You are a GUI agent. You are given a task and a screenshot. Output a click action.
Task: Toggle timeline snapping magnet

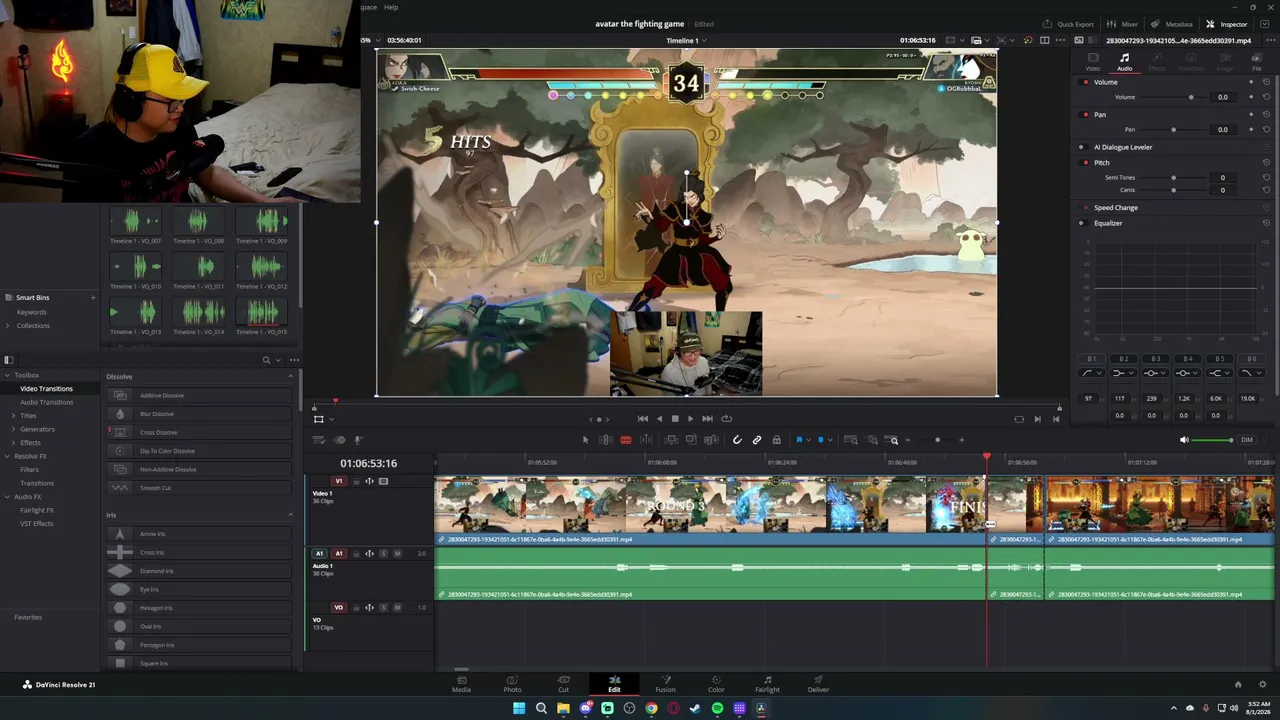click(x=737, y=440)
